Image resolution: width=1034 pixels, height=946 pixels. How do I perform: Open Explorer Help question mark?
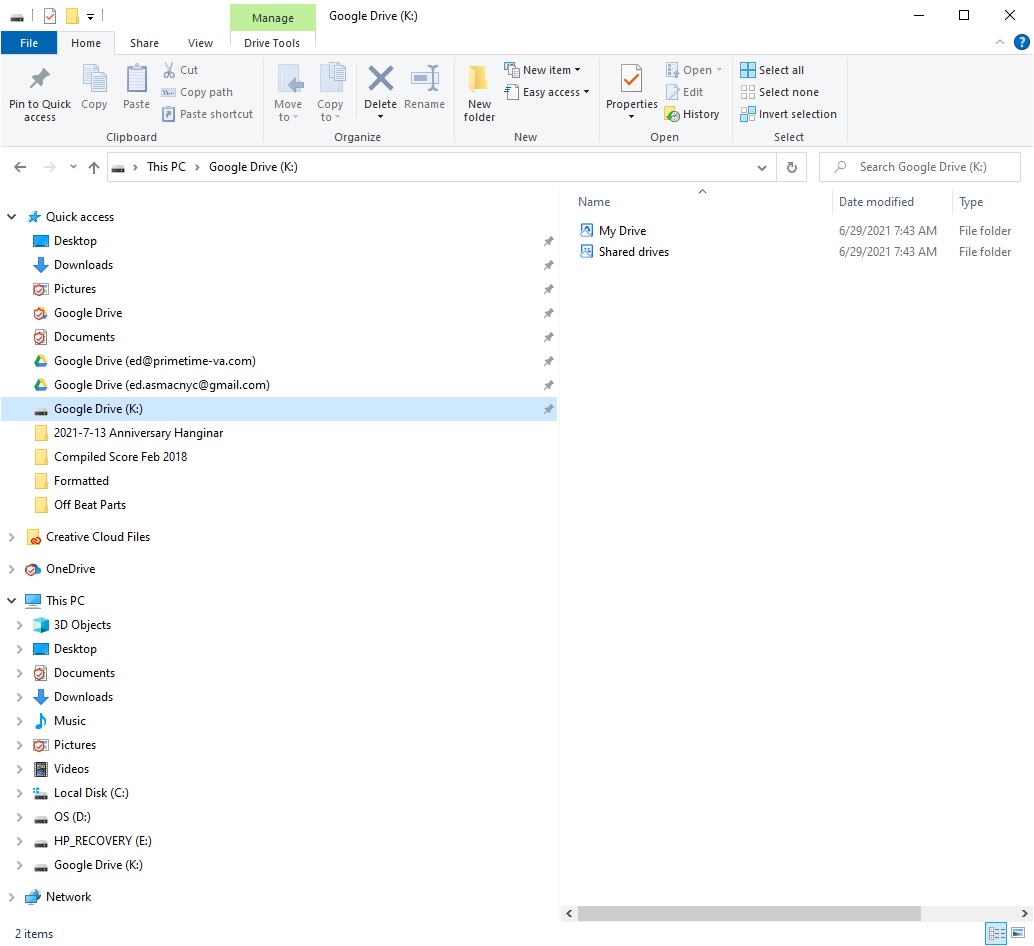(1021, 42)
